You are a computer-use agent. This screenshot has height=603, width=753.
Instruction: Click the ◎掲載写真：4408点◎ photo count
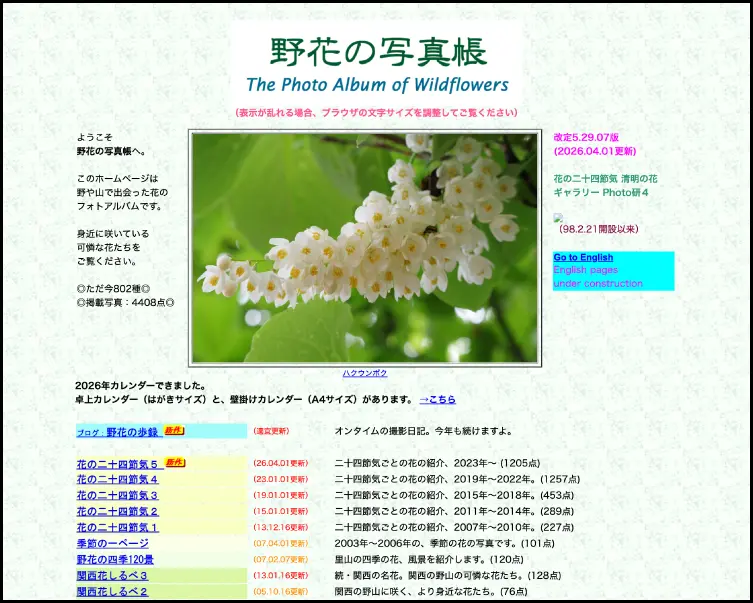(x=125, y=302)
